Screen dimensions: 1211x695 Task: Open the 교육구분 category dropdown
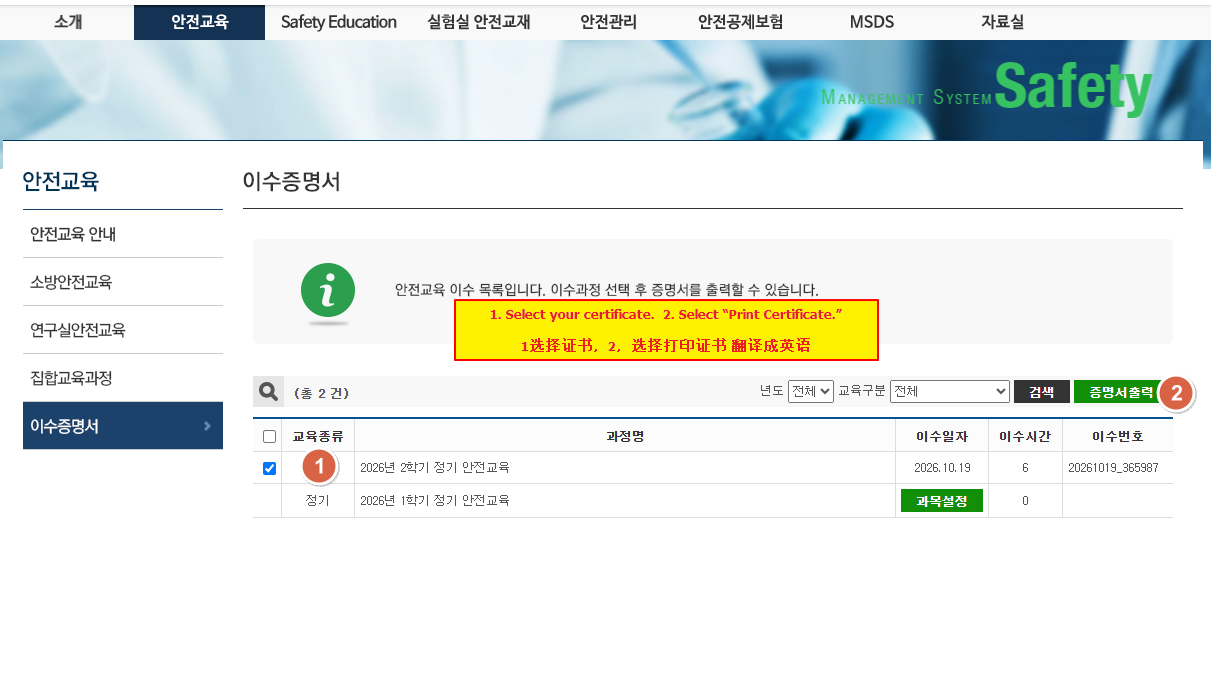click(950, 392)
